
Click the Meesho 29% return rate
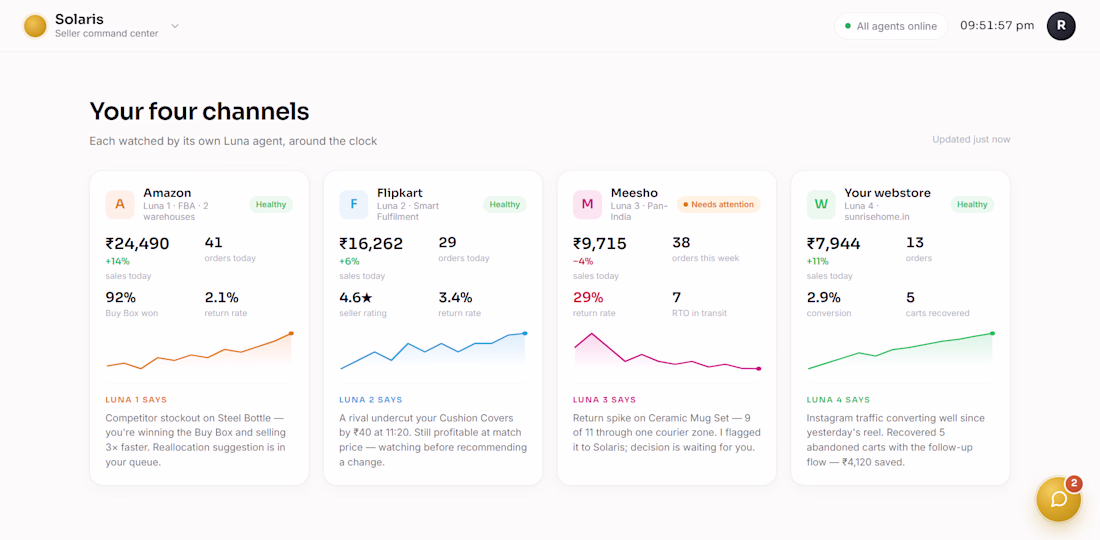(588, 297)
